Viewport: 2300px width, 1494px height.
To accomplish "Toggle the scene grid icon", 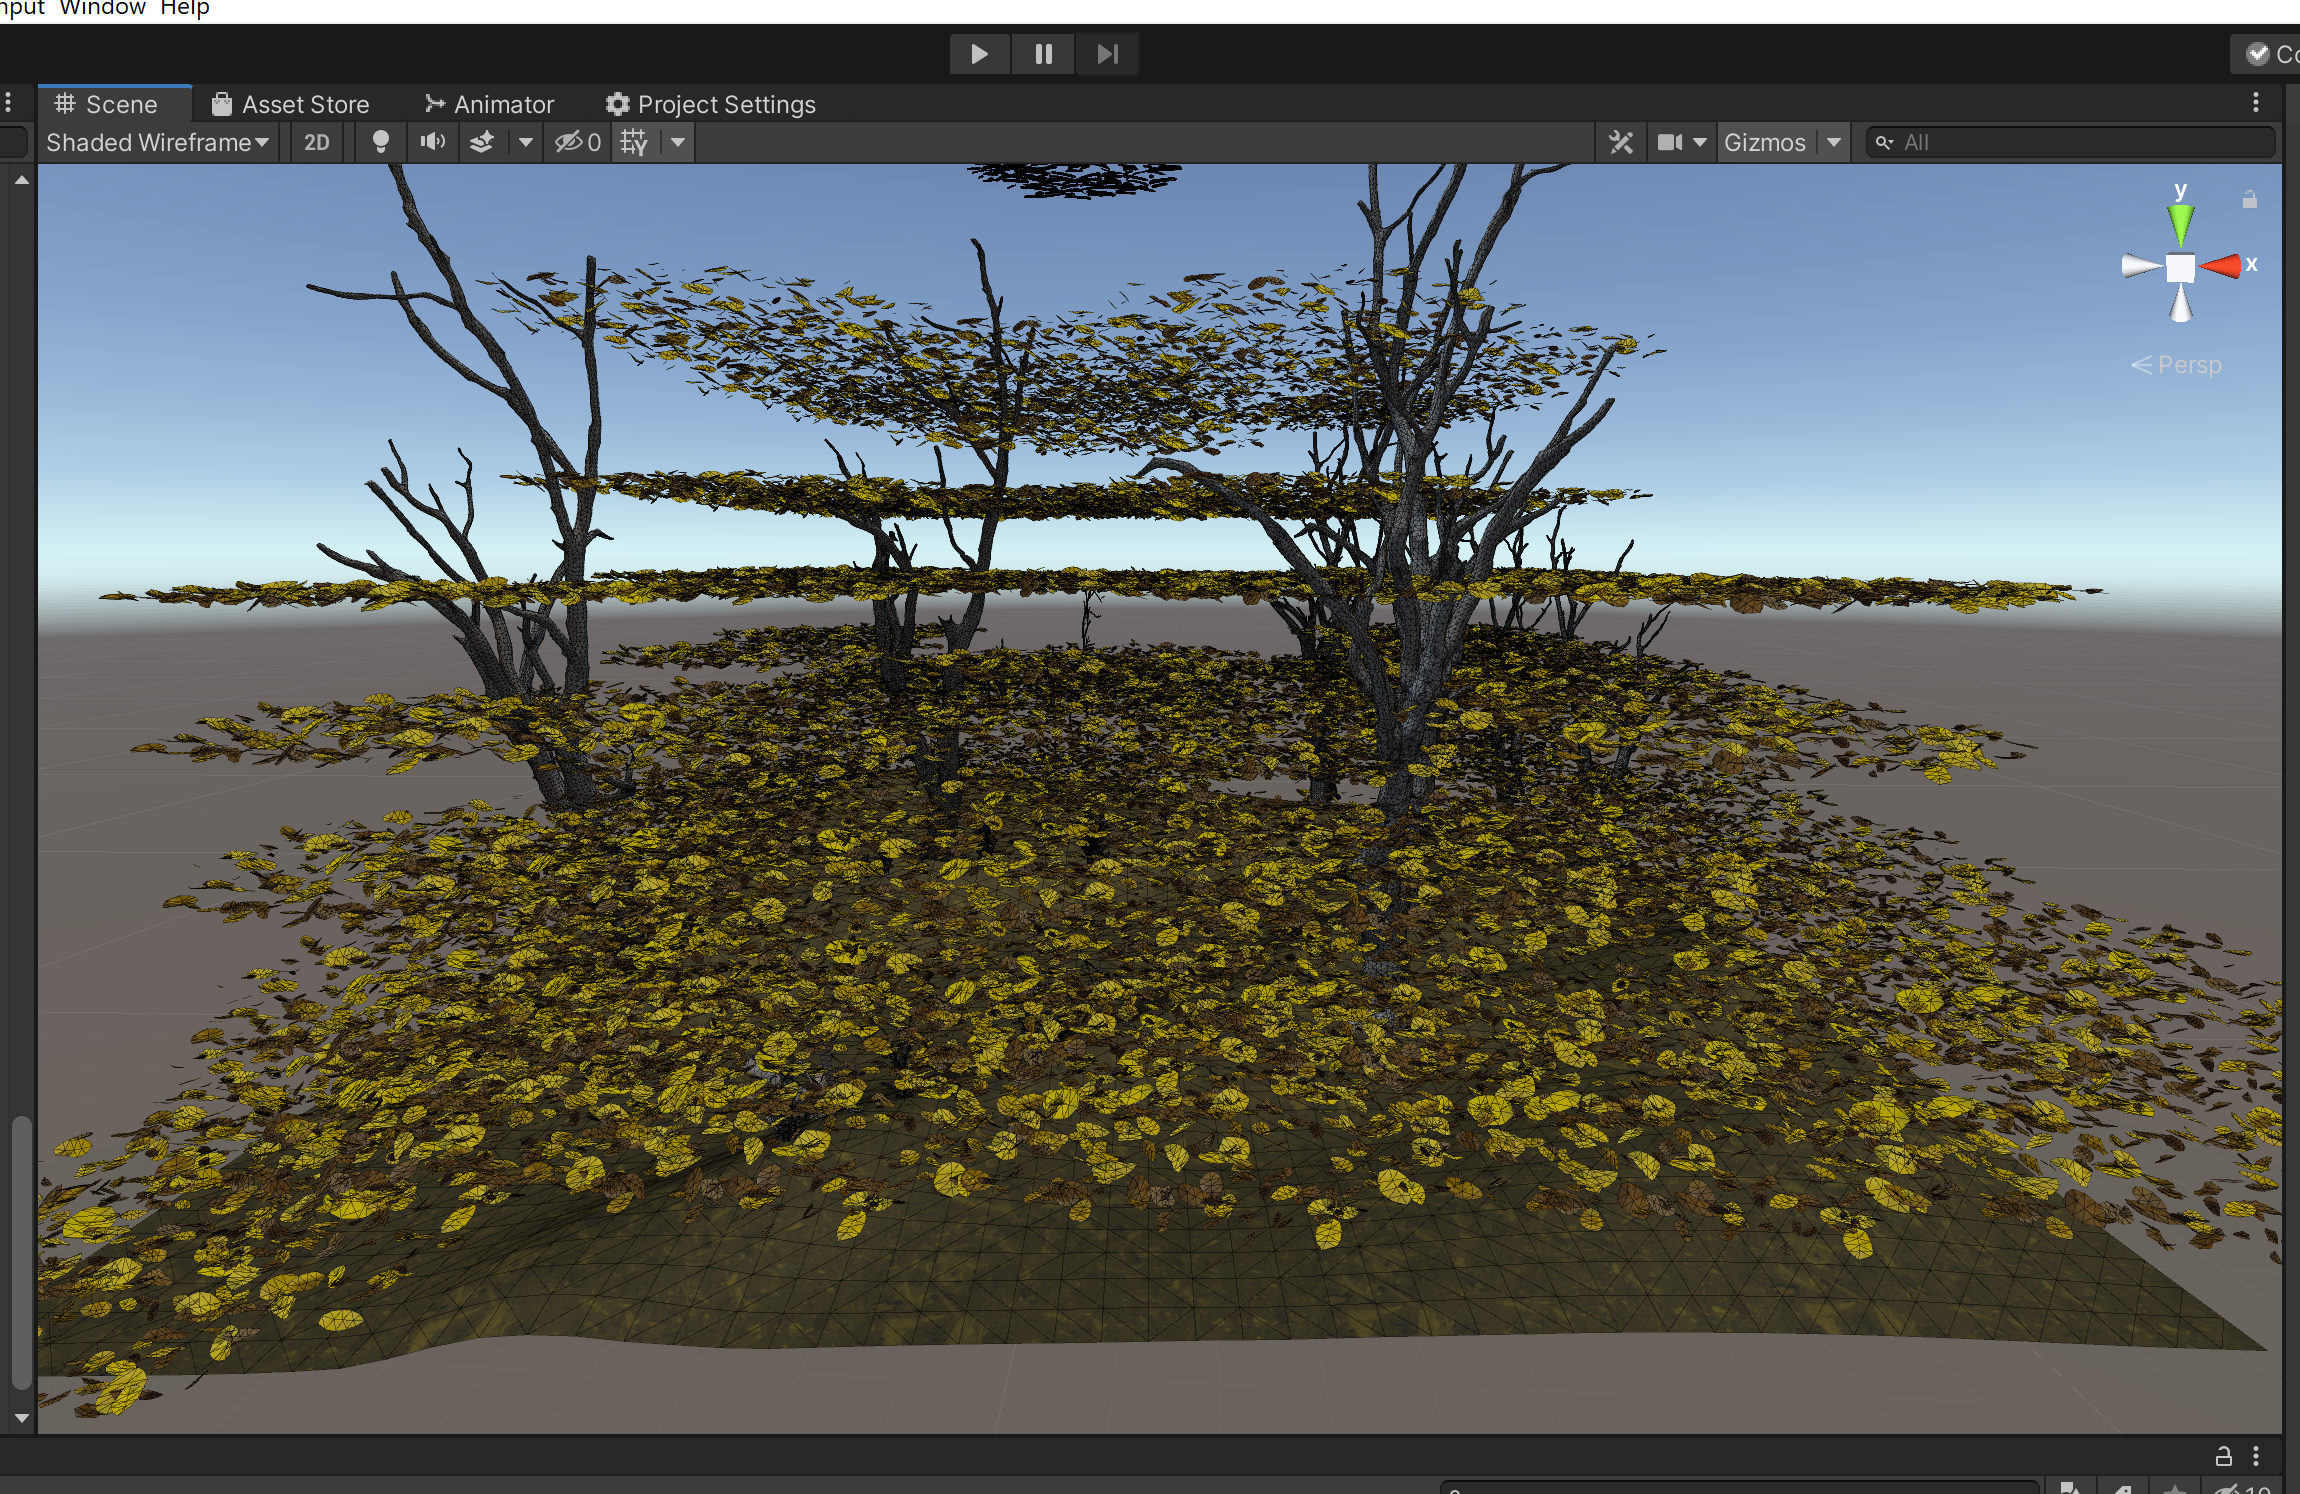I will point(634,142).
